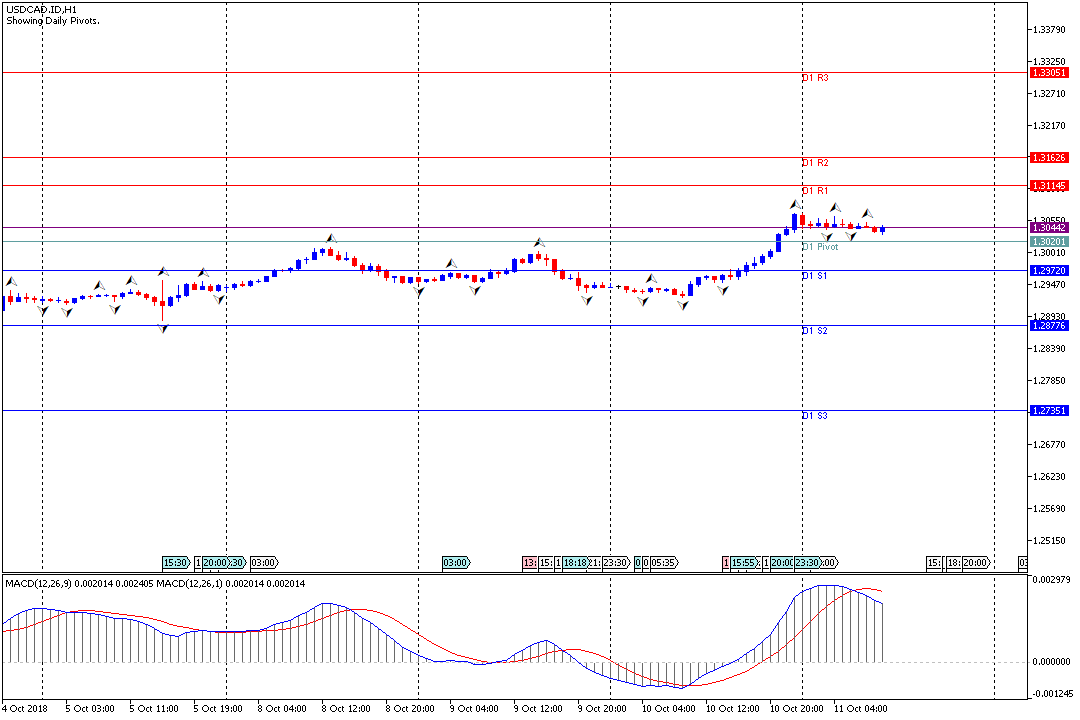
Task: Click the 1.33051 price tag
Action: 1049,72
